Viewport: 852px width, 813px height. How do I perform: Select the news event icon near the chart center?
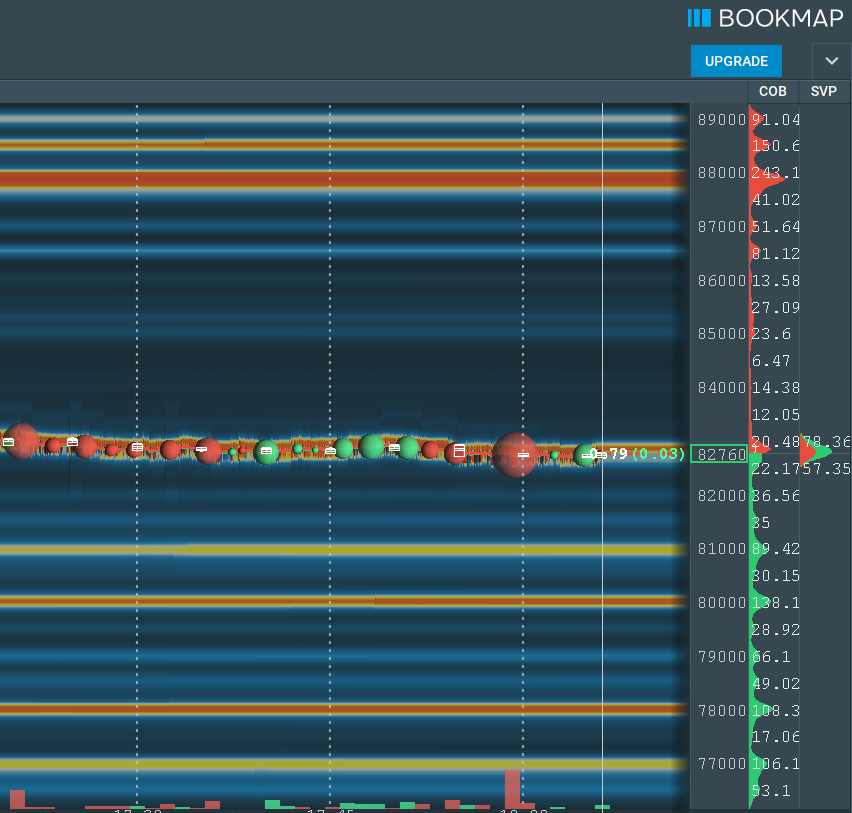click(332, 450)
